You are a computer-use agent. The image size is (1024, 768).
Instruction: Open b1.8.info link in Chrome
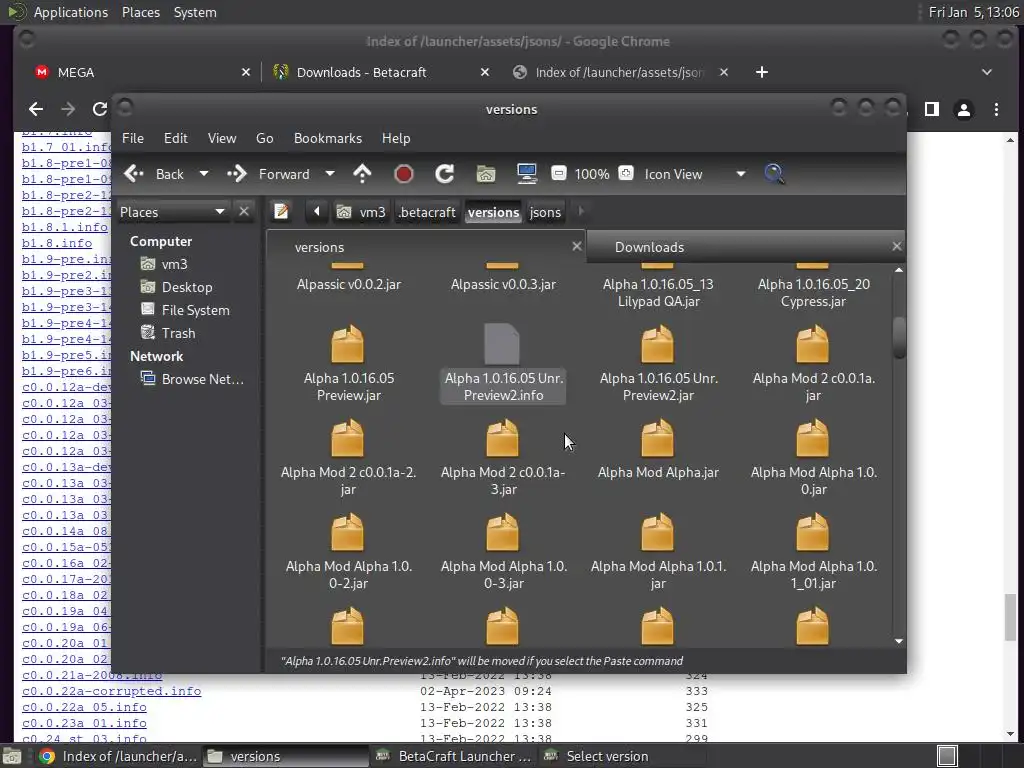[57, 243]
